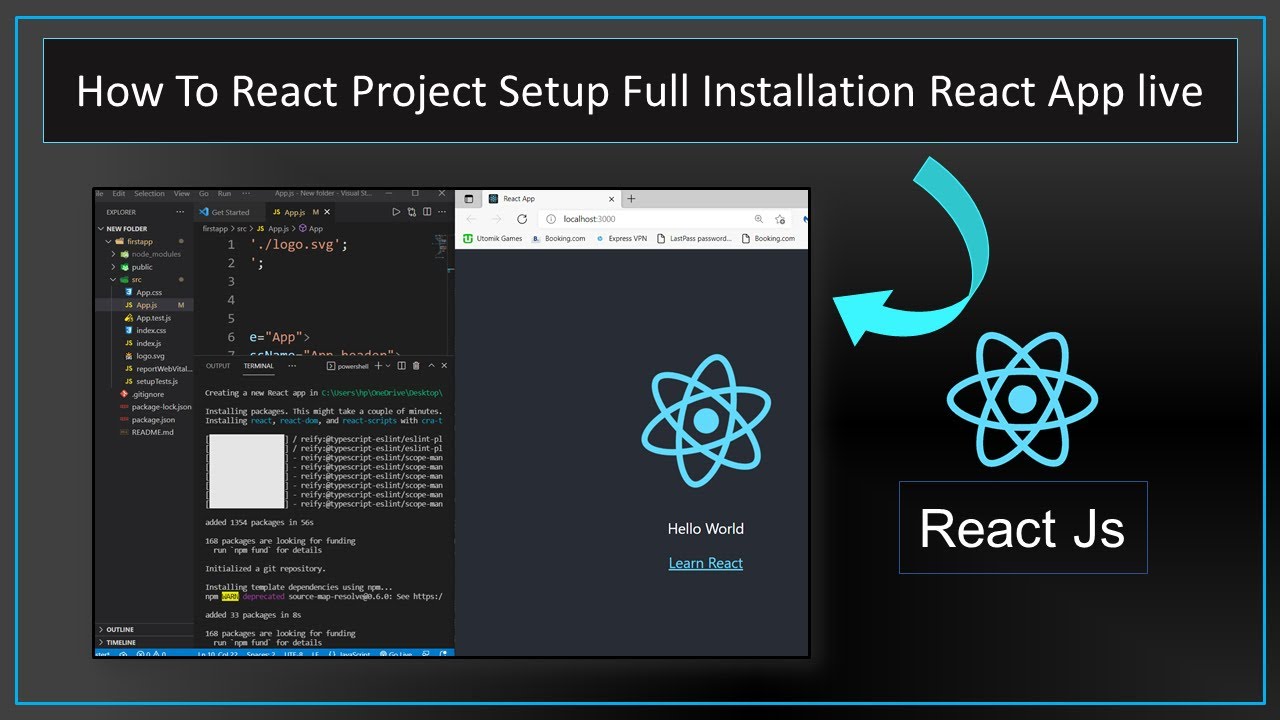1280x720 pixels.
Task: Click firstapp in the breadcrumb
Action: (216, 229)
